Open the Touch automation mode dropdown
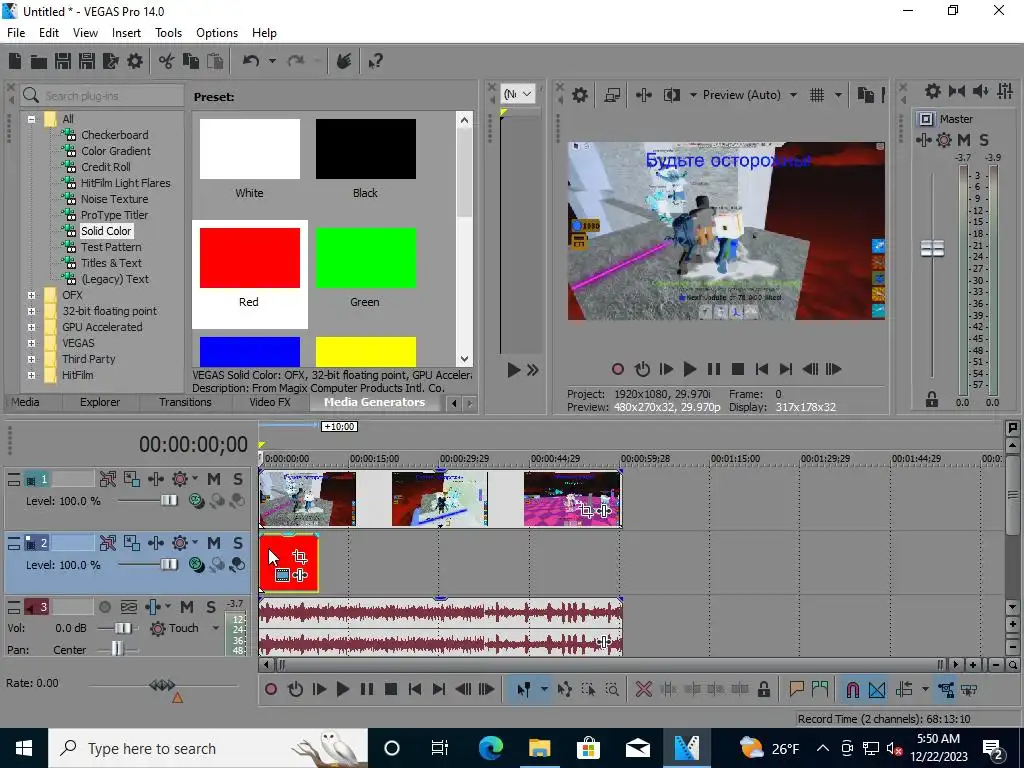This screenshot has width=1024, height=768. (216, 628)
